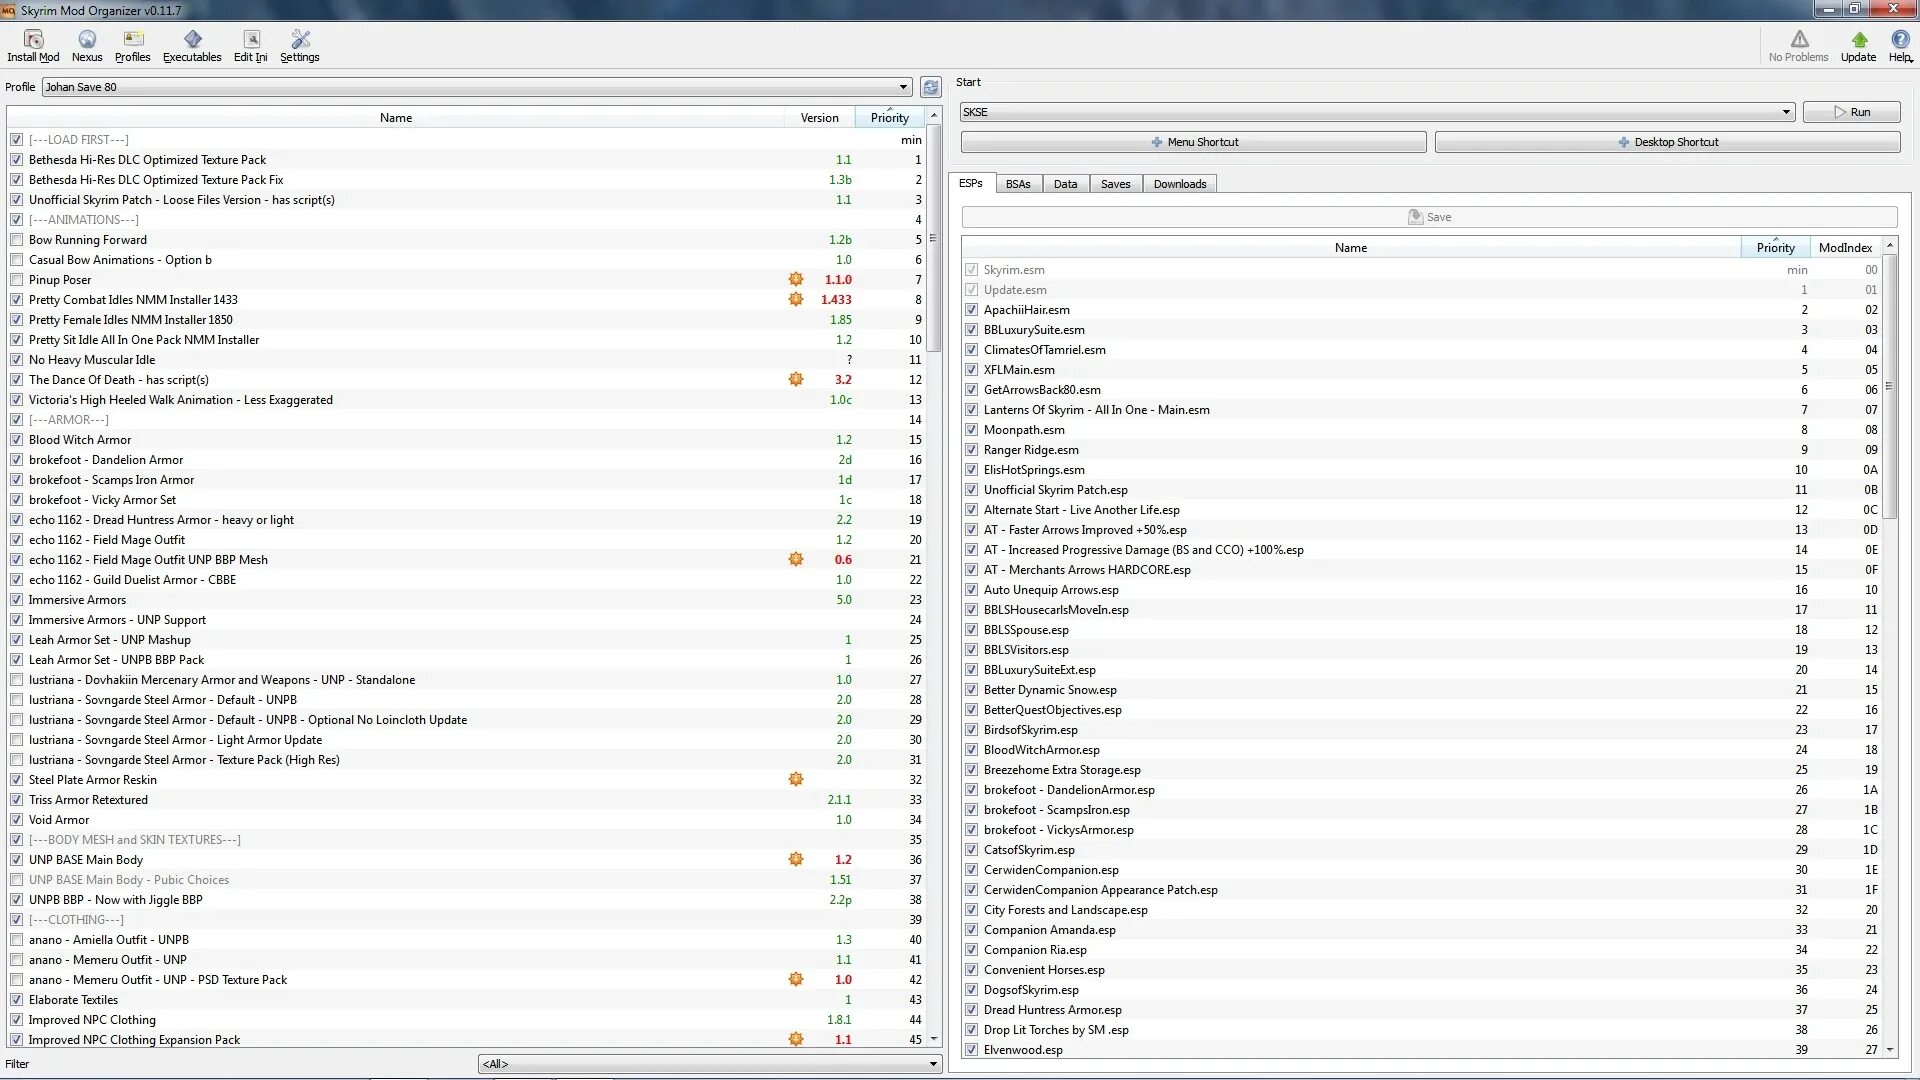Sort plugin list by Name column
Screen dimensions: 1920x1080
click(x=1351, y=247)
